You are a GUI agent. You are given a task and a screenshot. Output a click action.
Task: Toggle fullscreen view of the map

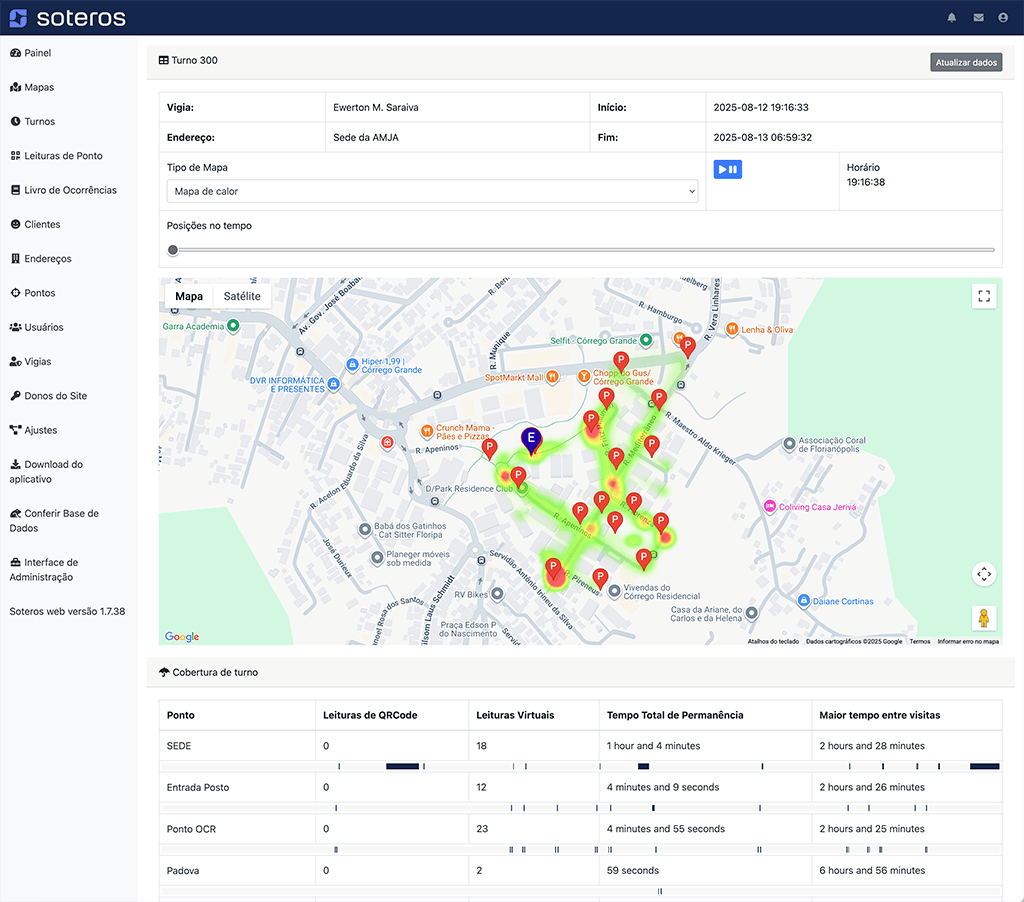984,296
